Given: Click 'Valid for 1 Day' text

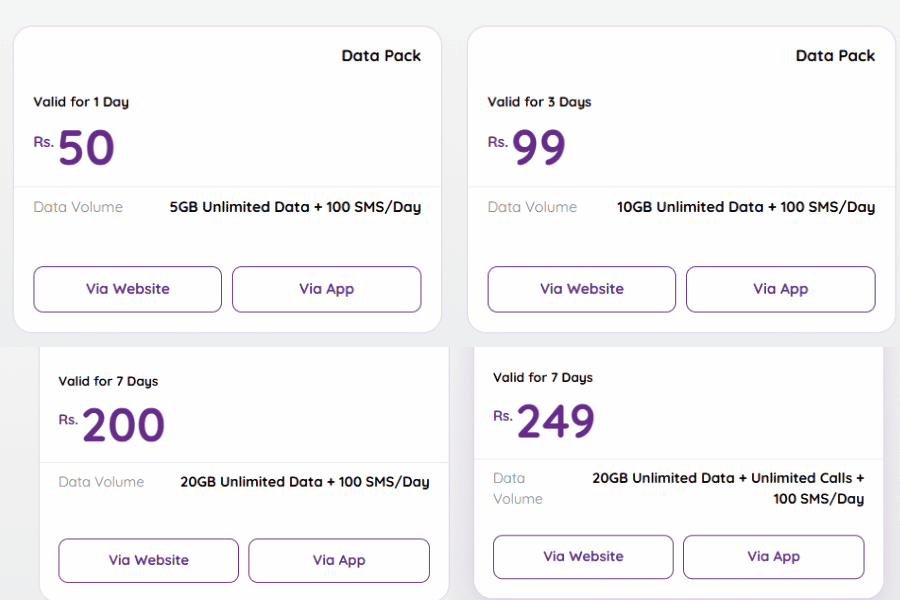Looking at the screenshot, I should [81, 102].
